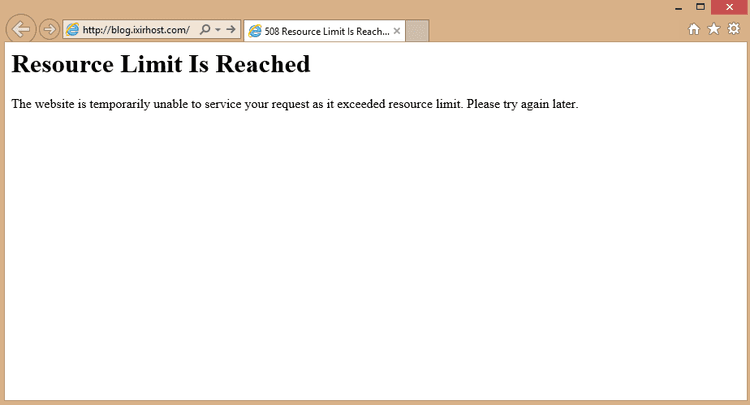Click the Internet Explorer icon in address bar
Screen dimensions: 750x405
point(72,30)
